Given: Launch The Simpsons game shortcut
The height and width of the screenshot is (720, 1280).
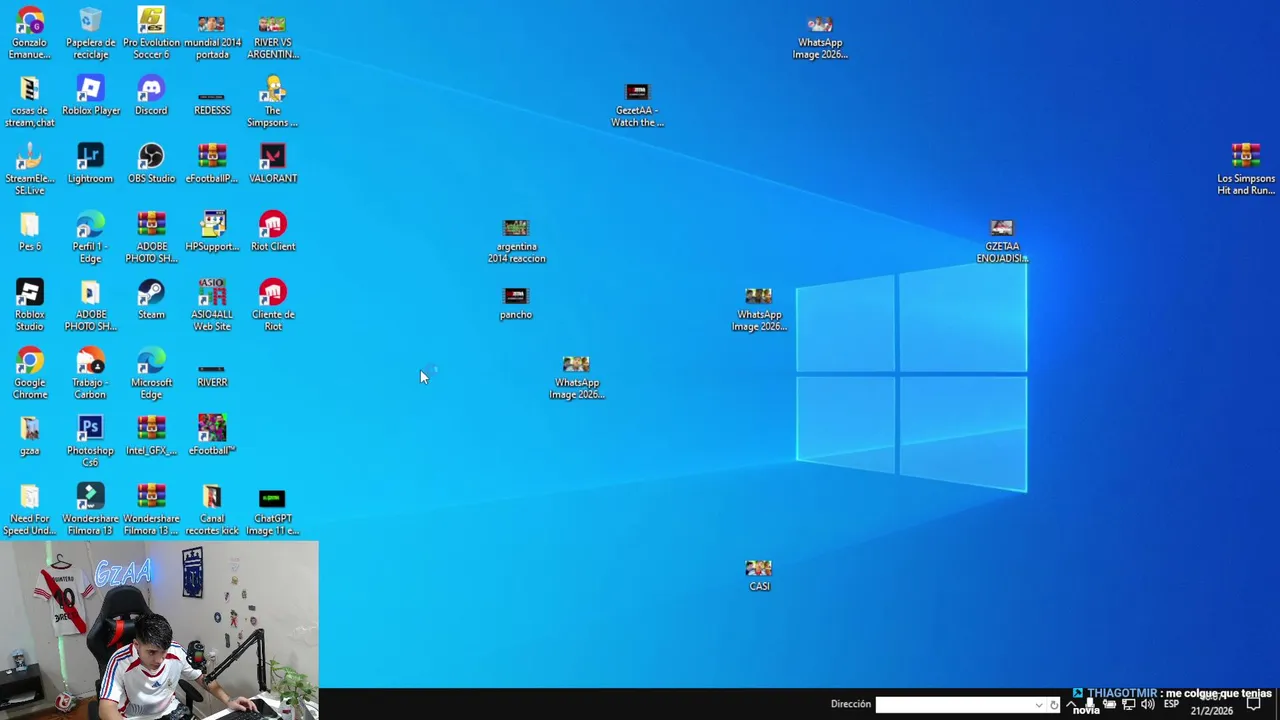Looking at the screenshot, I should [x=272, y=101].
